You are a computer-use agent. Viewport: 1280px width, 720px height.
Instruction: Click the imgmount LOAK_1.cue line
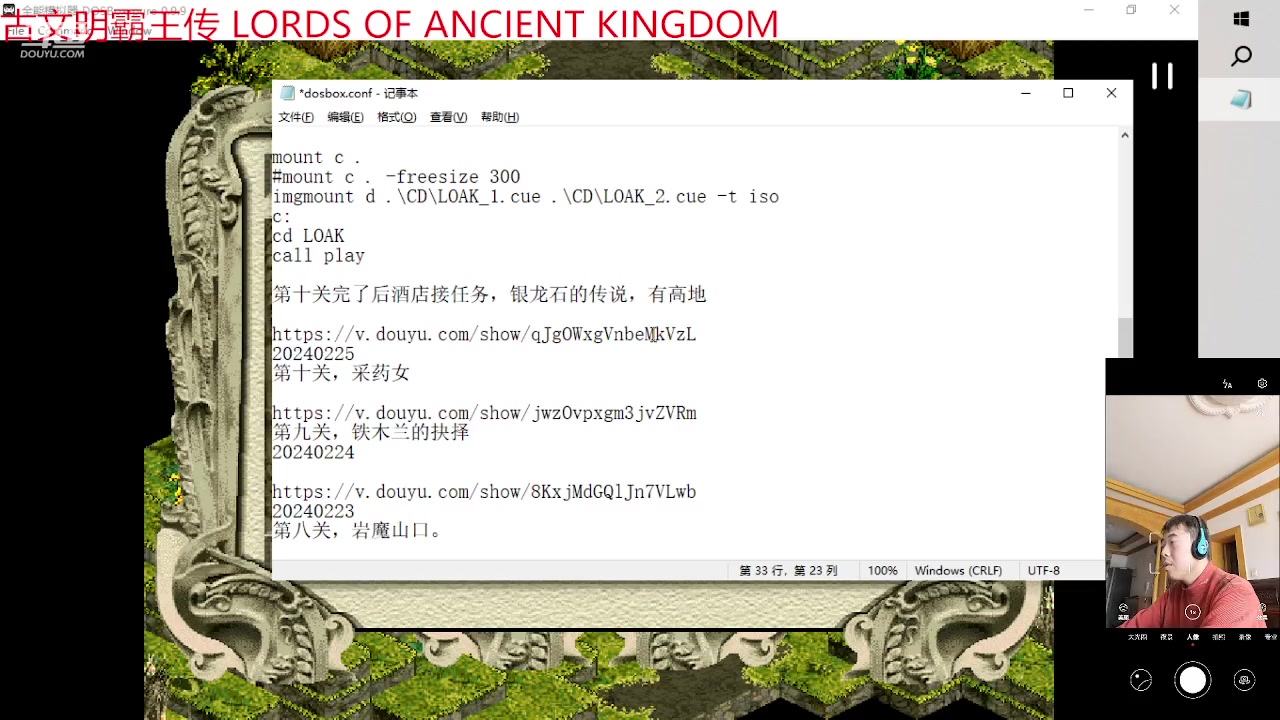pyautogui.click(x=525, y=197)
